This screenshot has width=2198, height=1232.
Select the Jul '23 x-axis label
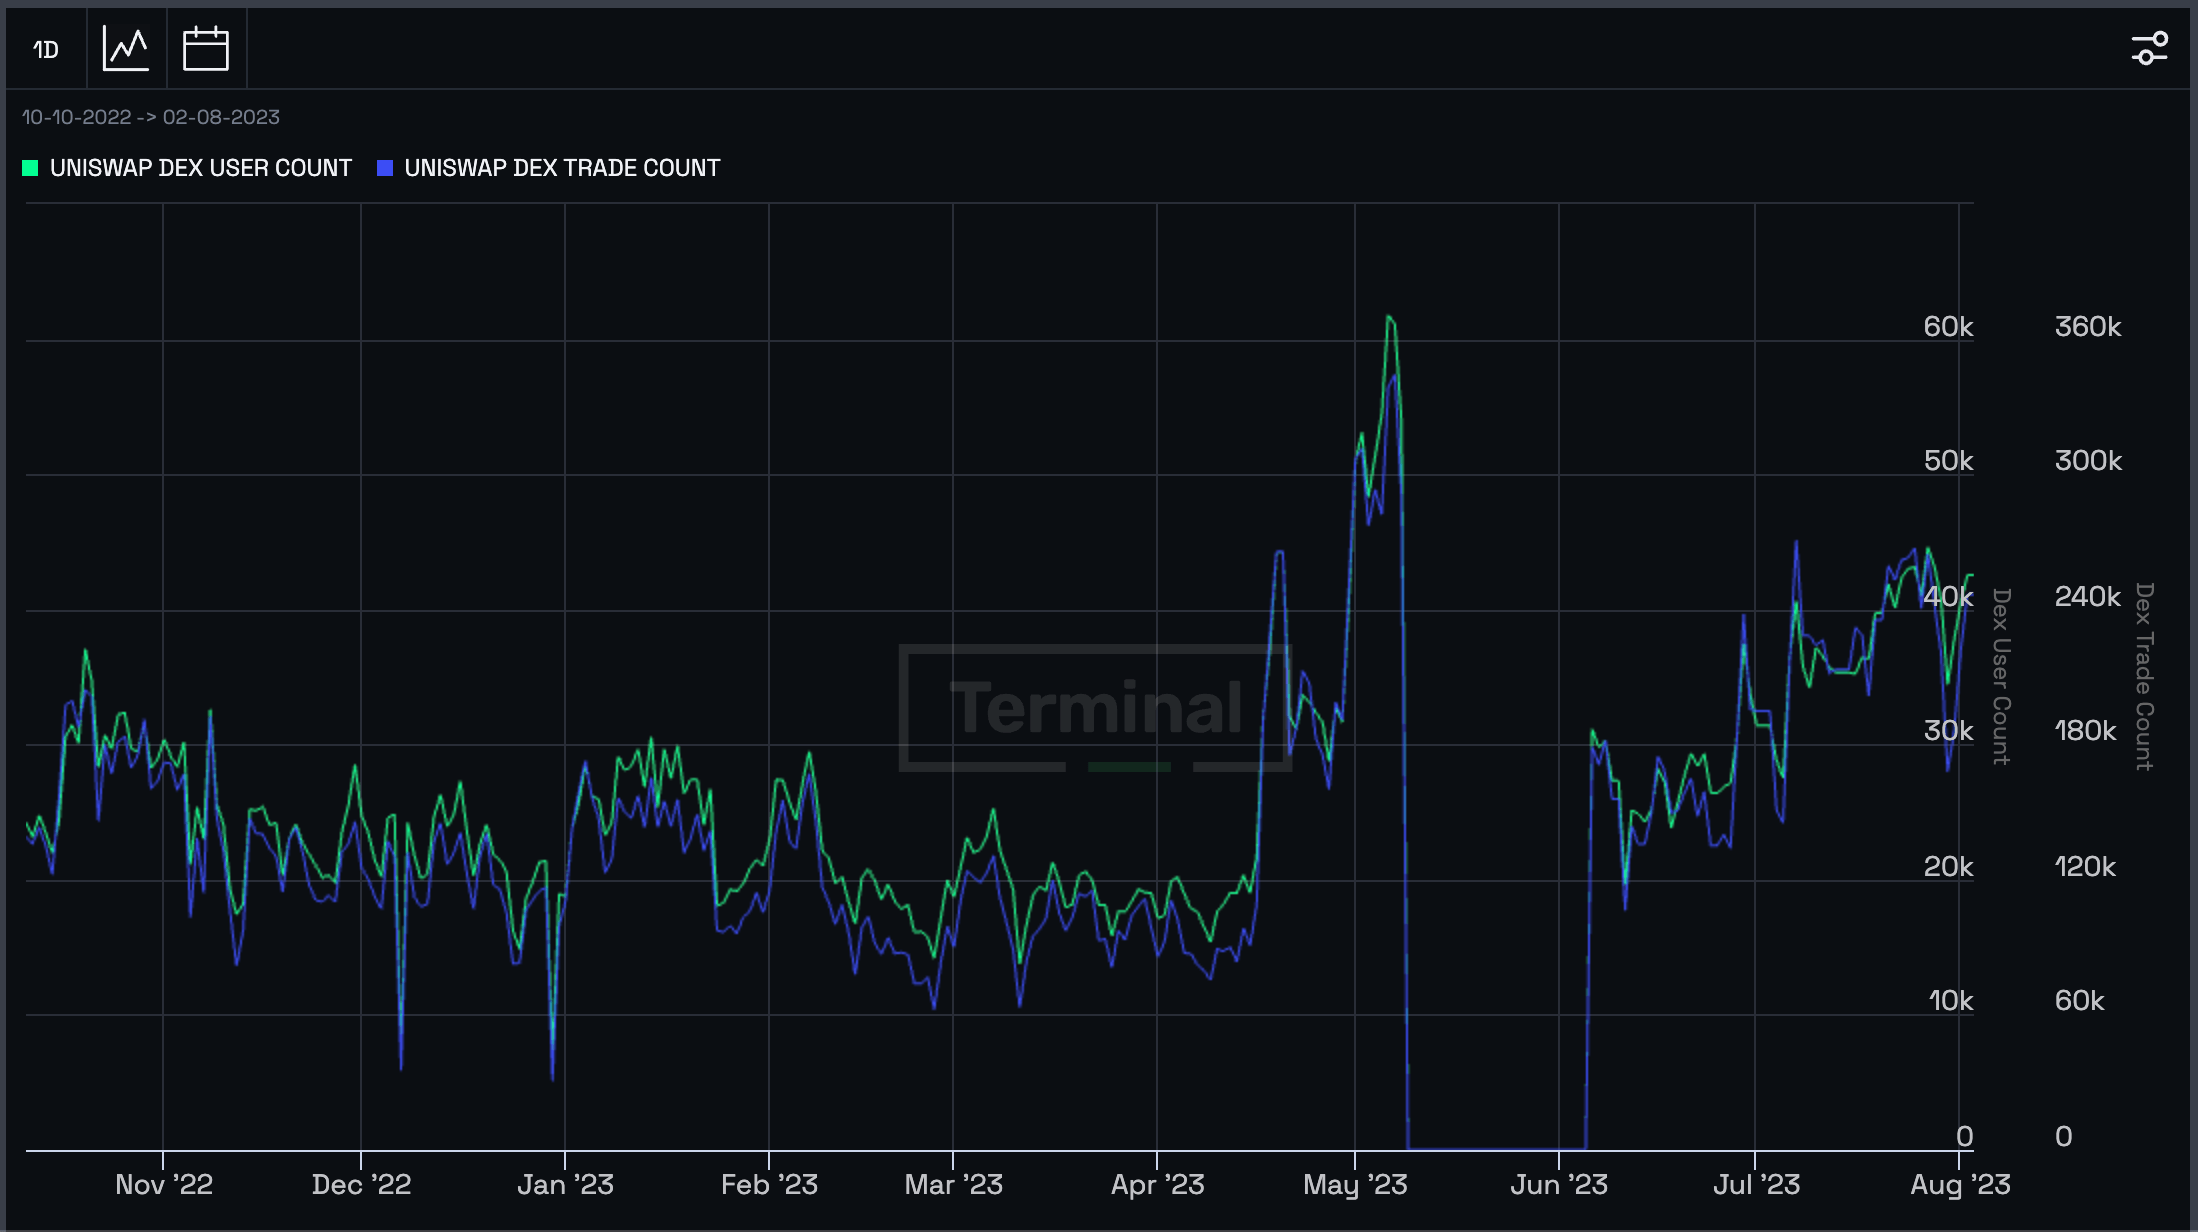(1757, 1185)
